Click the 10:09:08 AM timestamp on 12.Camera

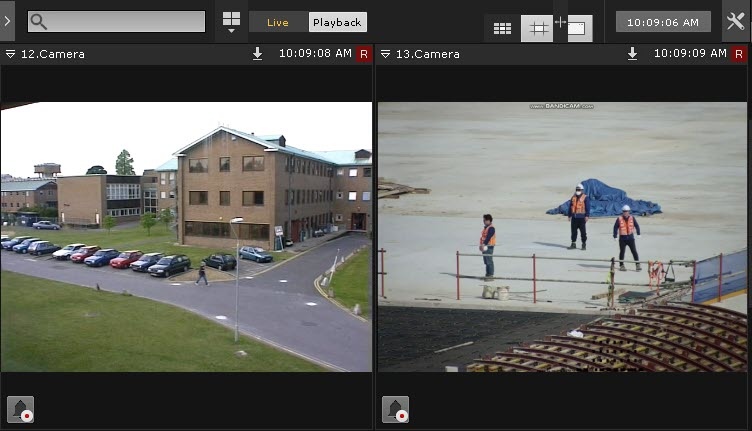(x=315, y=54)
